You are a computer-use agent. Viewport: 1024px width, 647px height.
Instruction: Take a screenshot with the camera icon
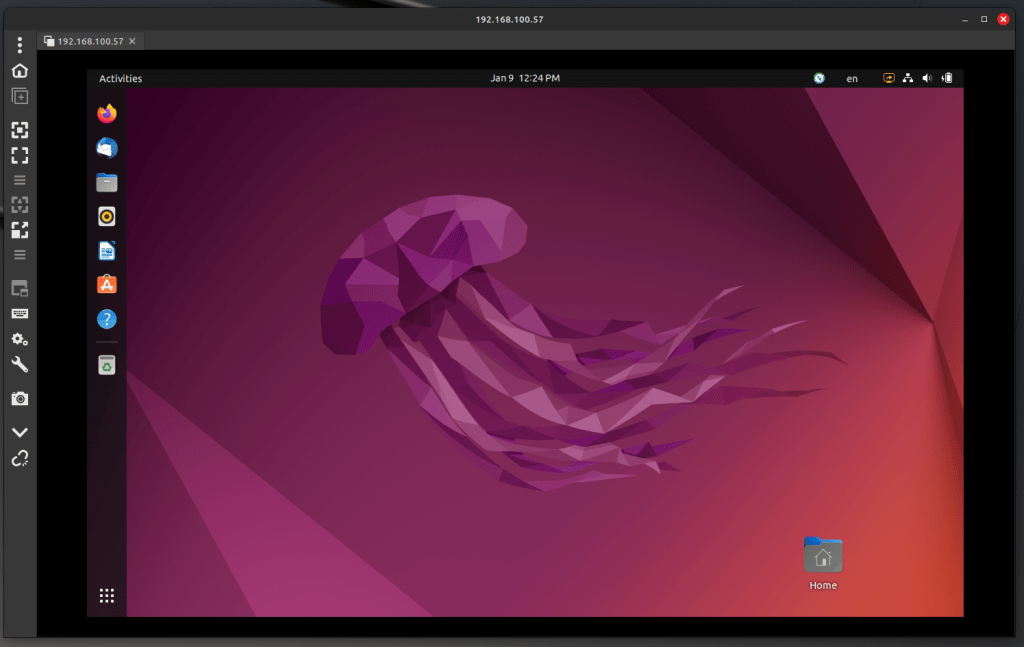click(x=19, y=398)
